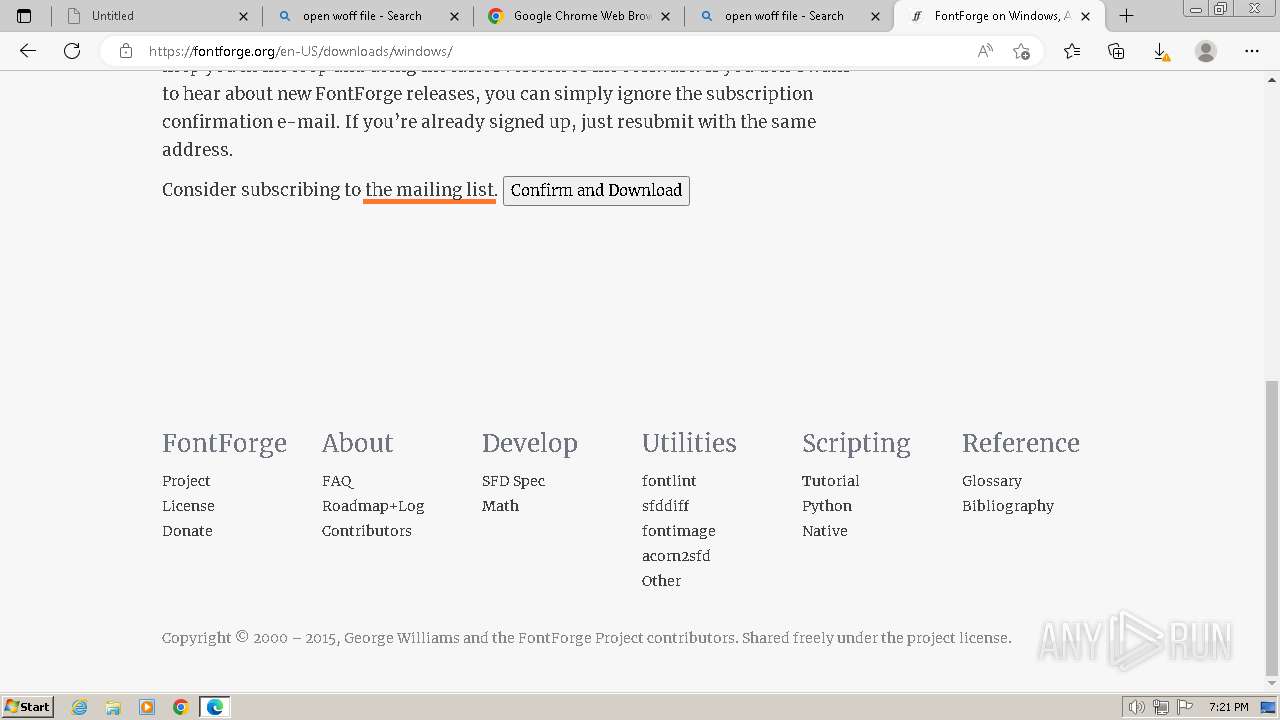Open the fontlint utility link
Viewport: 1280px width, 720px height.
(x=669, y=481)
